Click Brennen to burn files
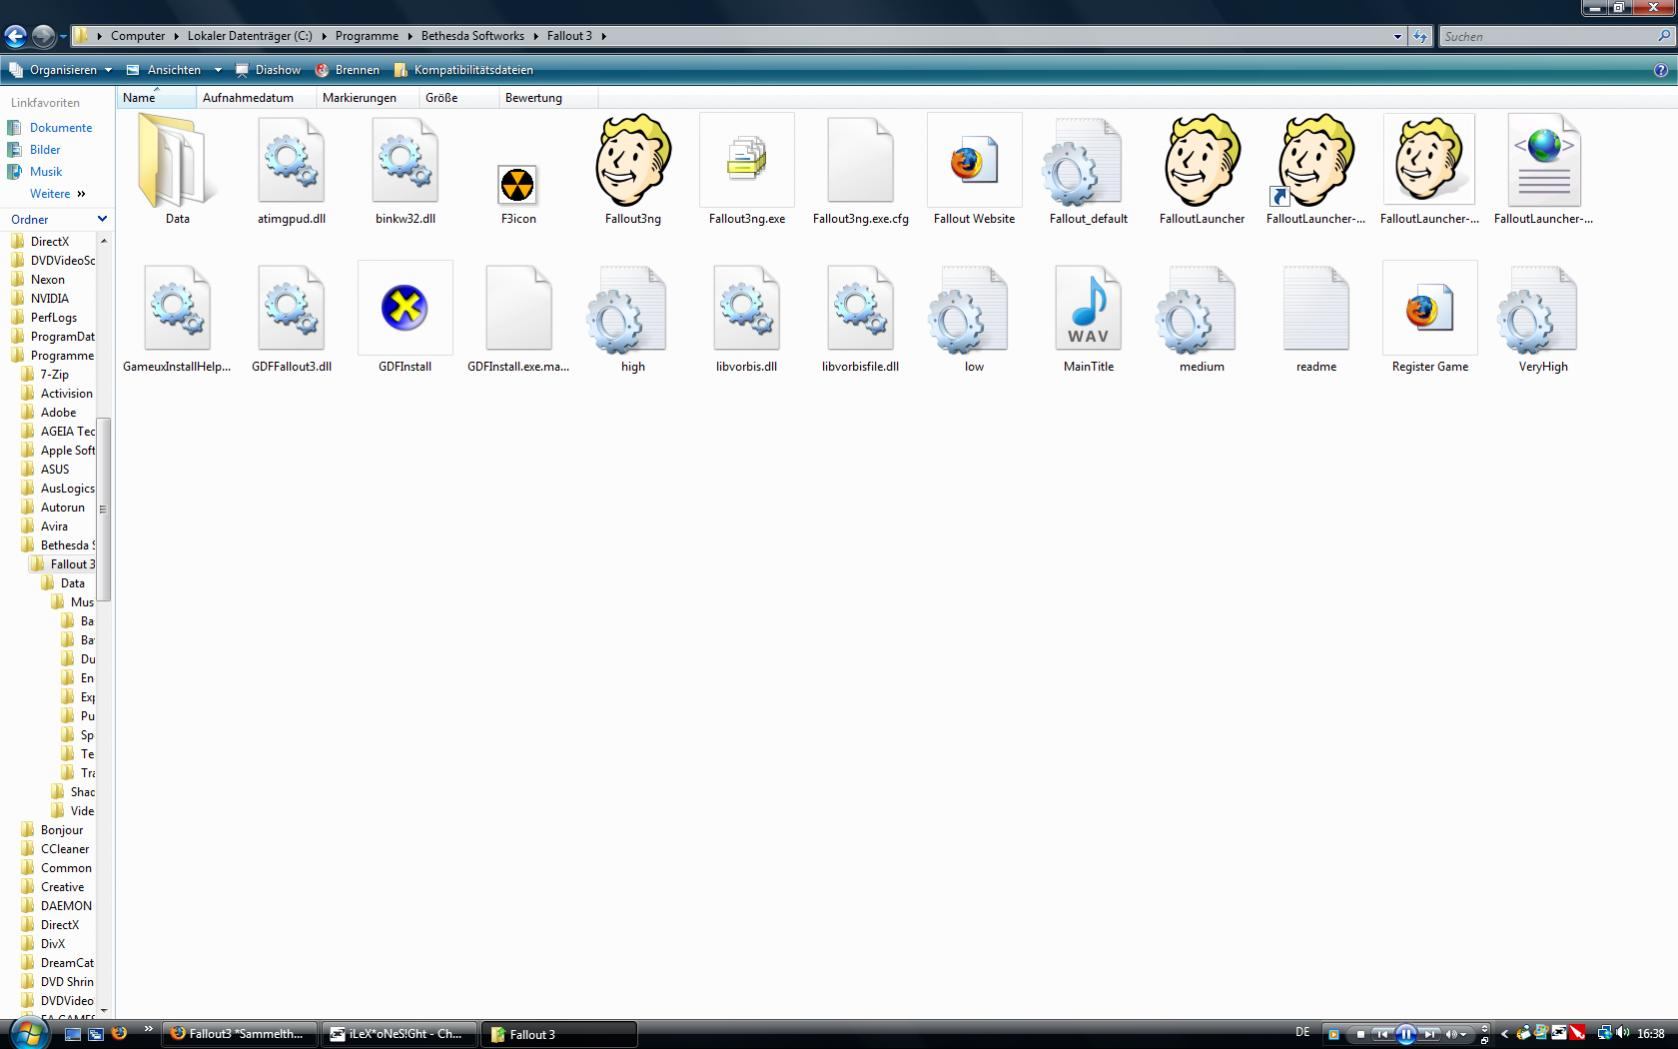This screenshot has width=1678, height=1049. [x=347, y=70]
